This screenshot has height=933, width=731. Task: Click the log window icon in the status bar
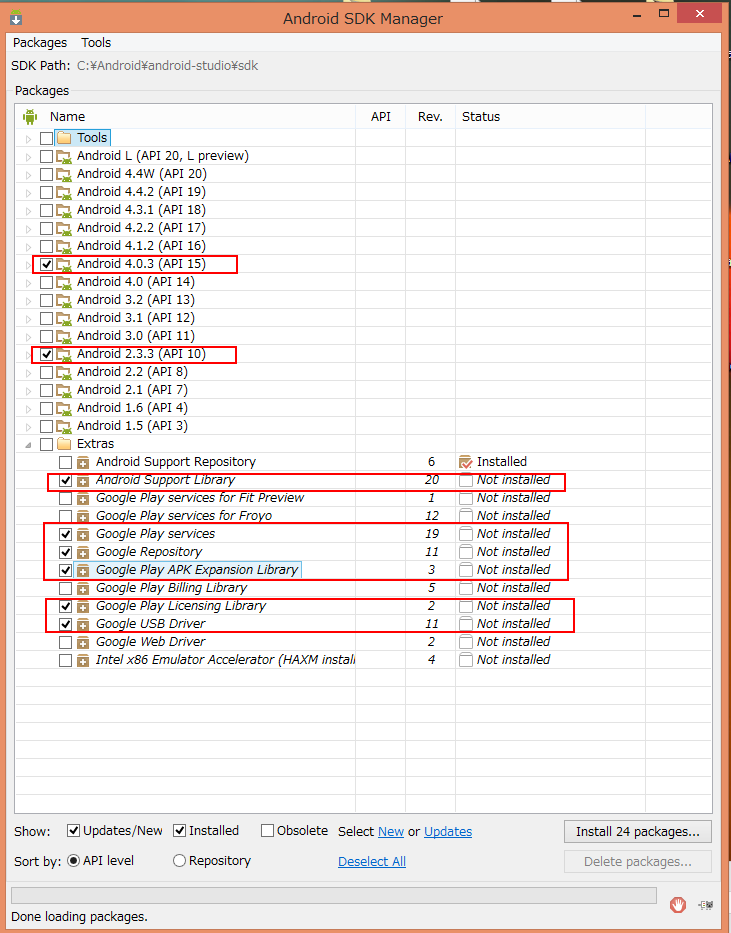(x=706, y=905)
